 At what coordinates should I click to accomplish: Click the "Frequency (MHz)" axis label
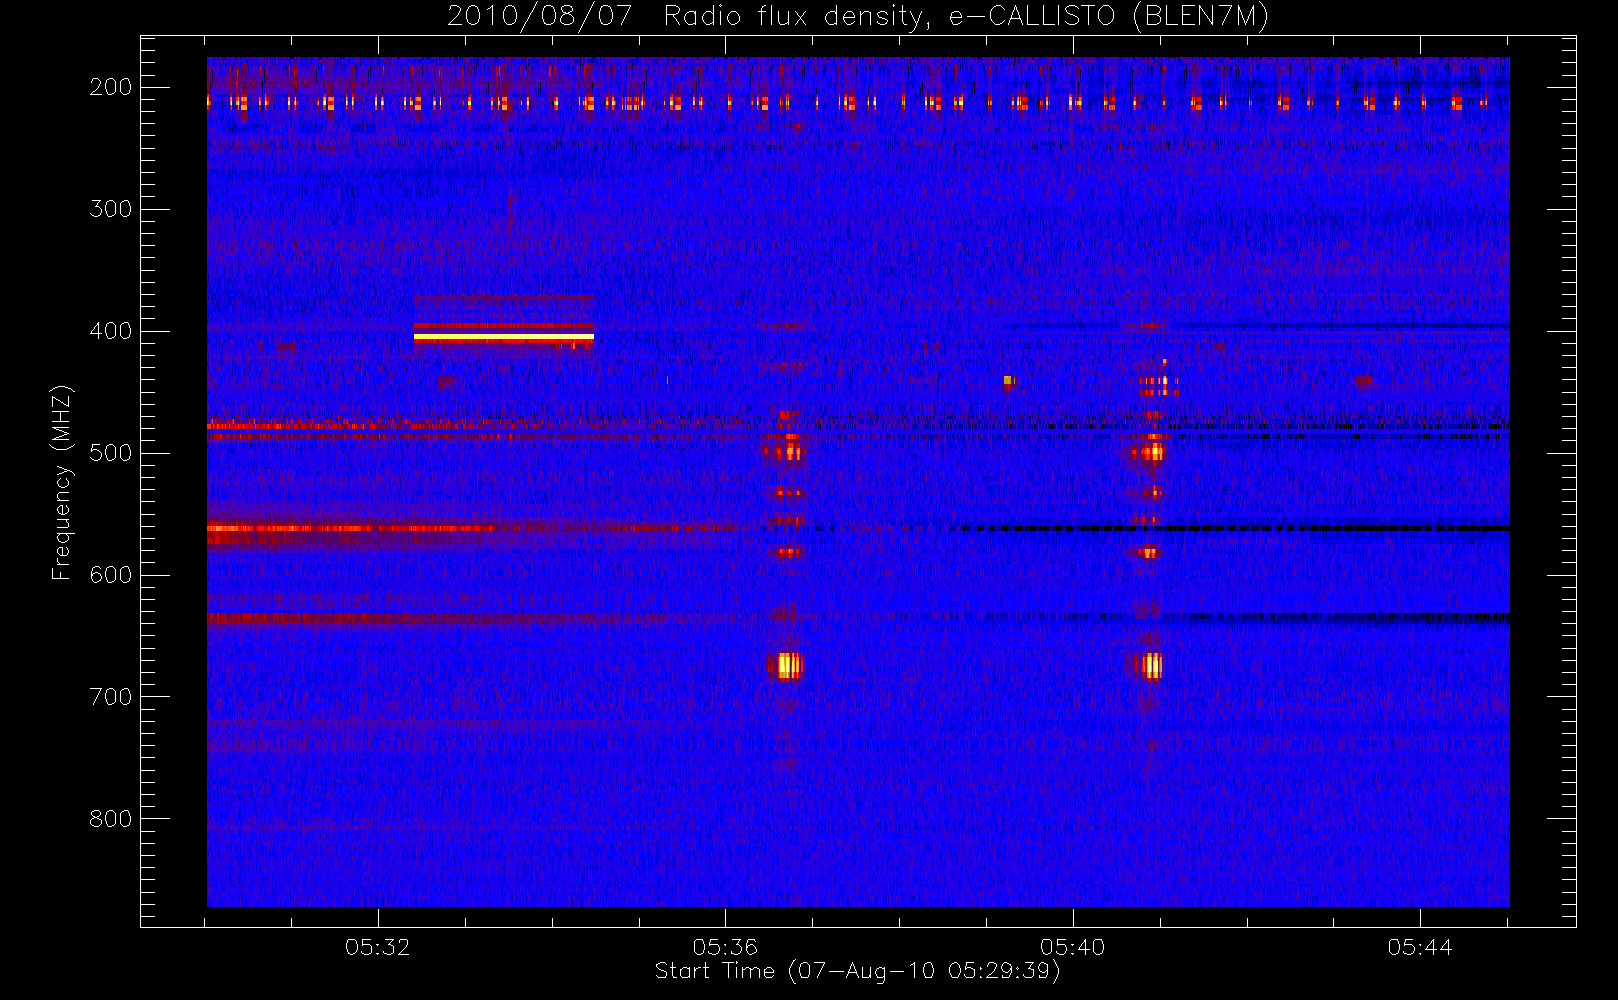pyautogui.click(x=62, y=482)
